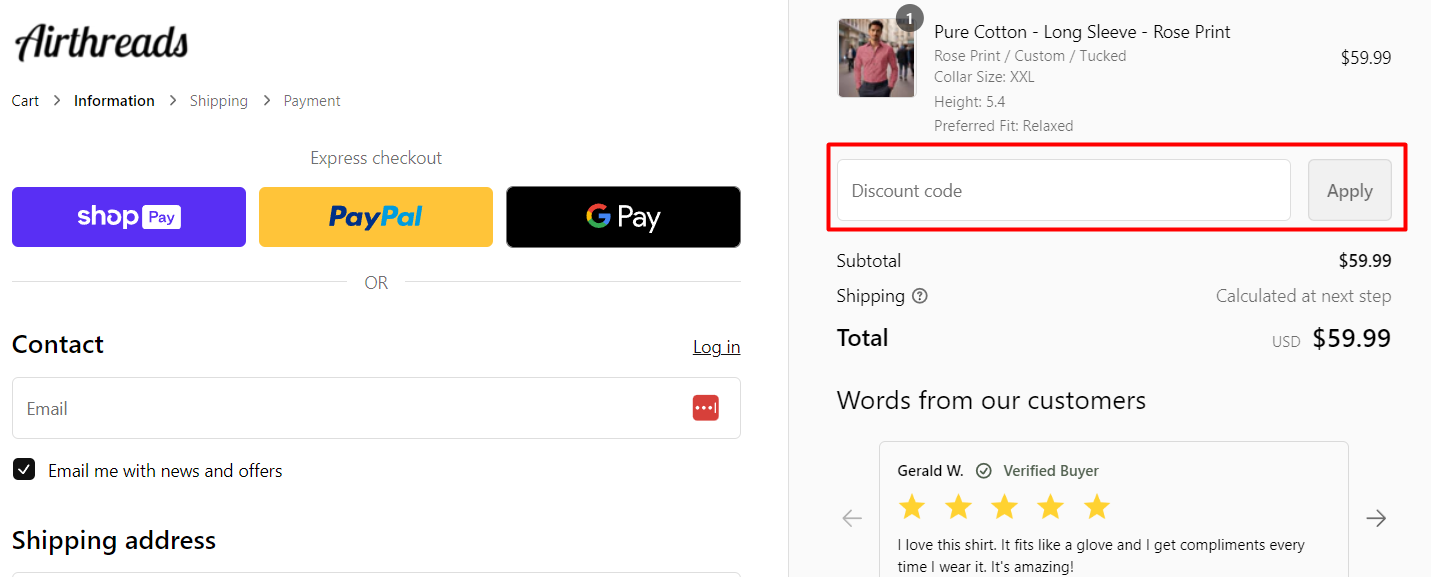
Task: Click the 'Height: 5.4' detail
Action: pyautogui.click(x=970, y=102)
